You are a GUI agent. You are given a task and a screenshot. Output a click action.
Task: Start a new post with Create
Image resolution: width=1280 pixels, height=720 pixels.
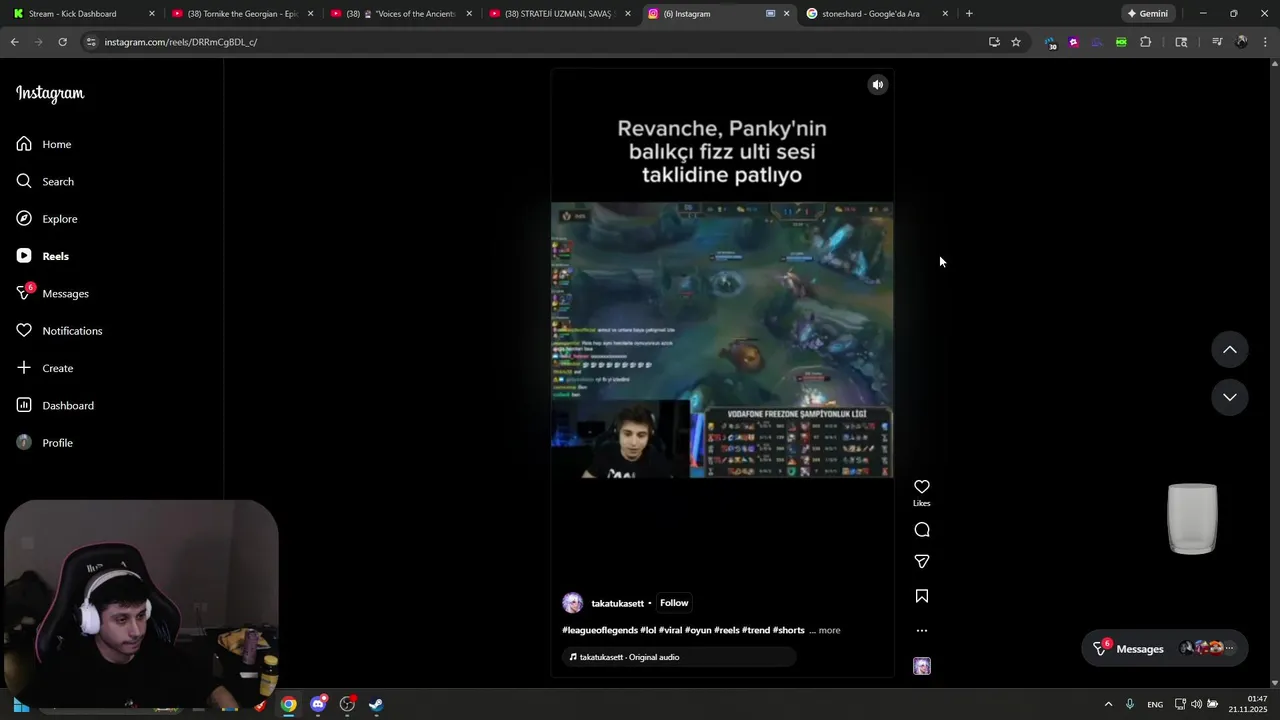tap(45, 368)
